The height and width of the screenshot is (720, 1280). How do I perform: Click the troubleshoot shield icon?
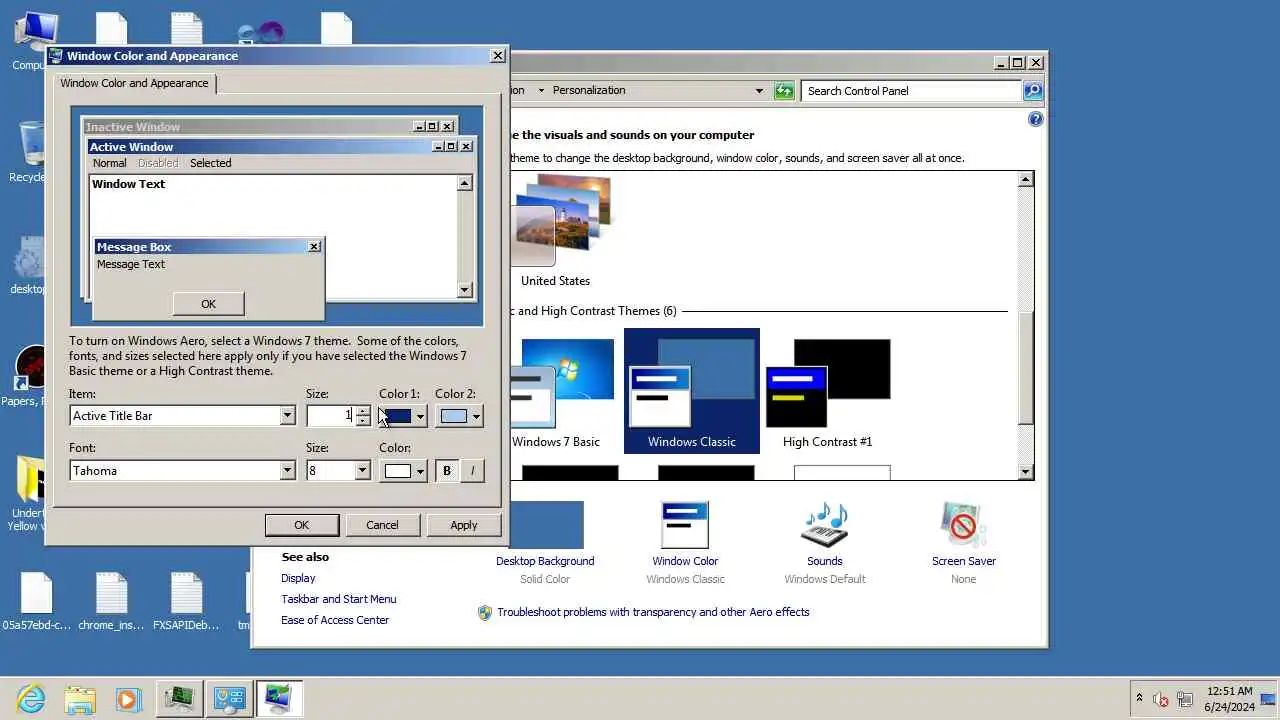[x=485, y=612]
